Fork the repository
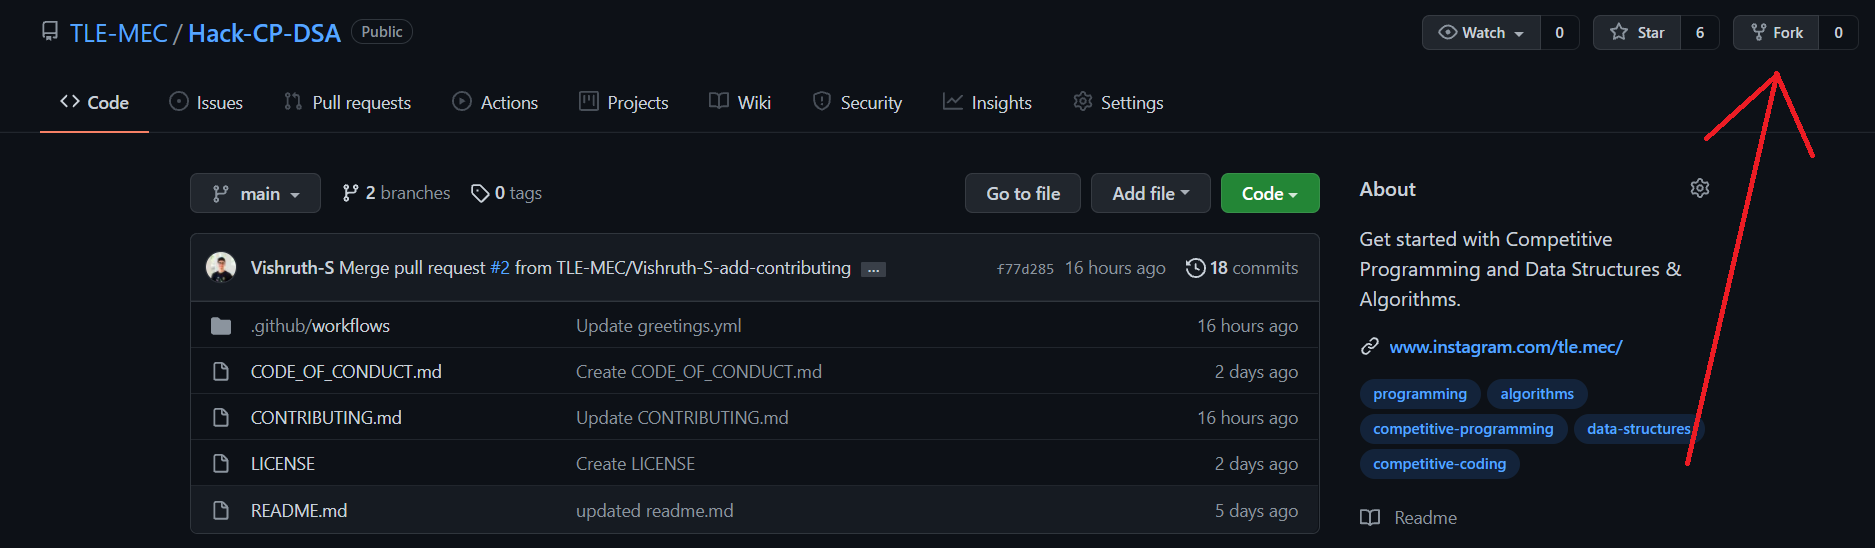The height and width of the screenshot is (548, 1875). click(1776, 33)
